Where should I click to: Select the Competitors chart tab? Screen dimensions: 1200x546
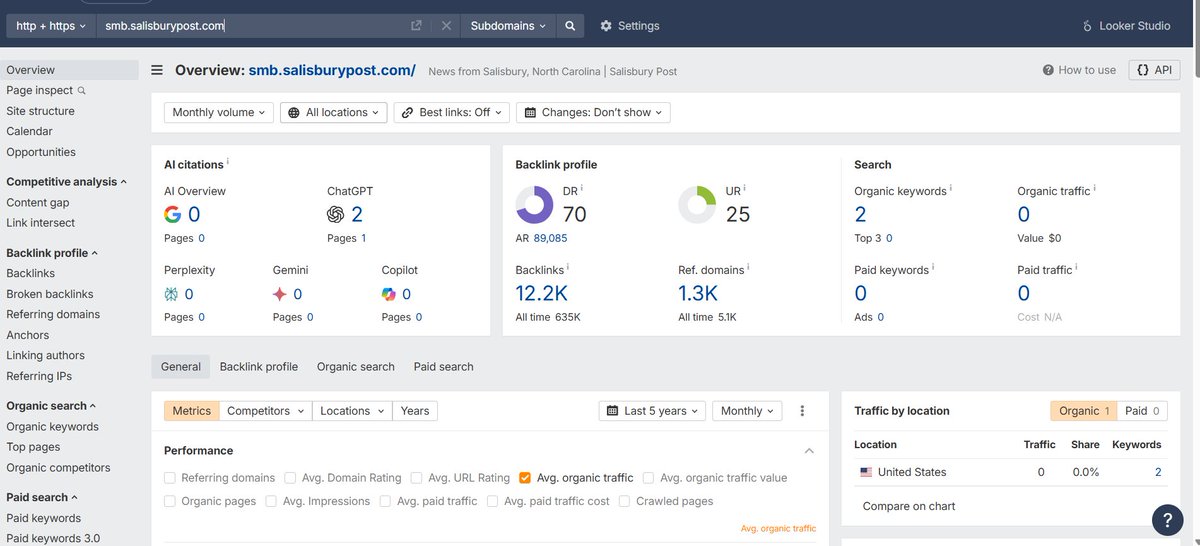265,411
